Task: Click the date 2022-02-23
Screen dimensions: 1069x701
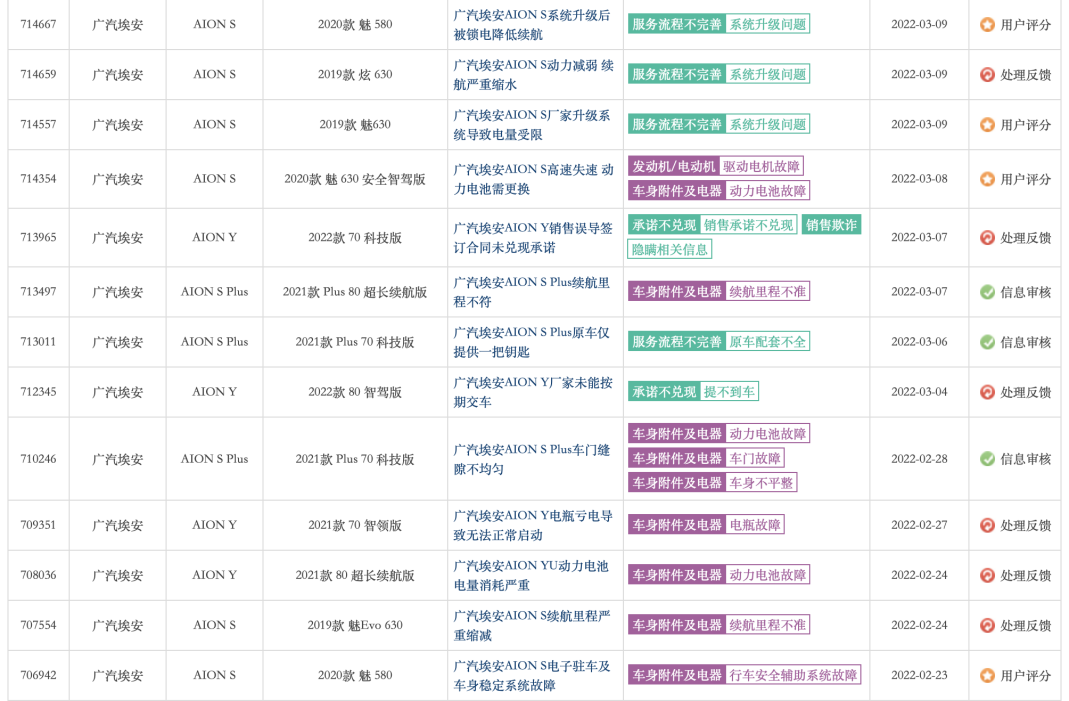Action: click(919, 675)
